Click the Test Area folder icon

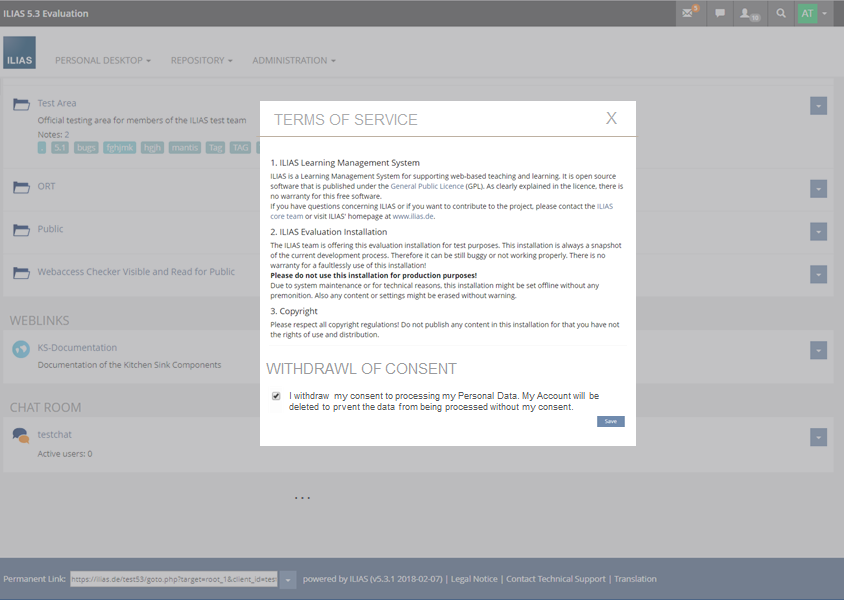point(21,105)
